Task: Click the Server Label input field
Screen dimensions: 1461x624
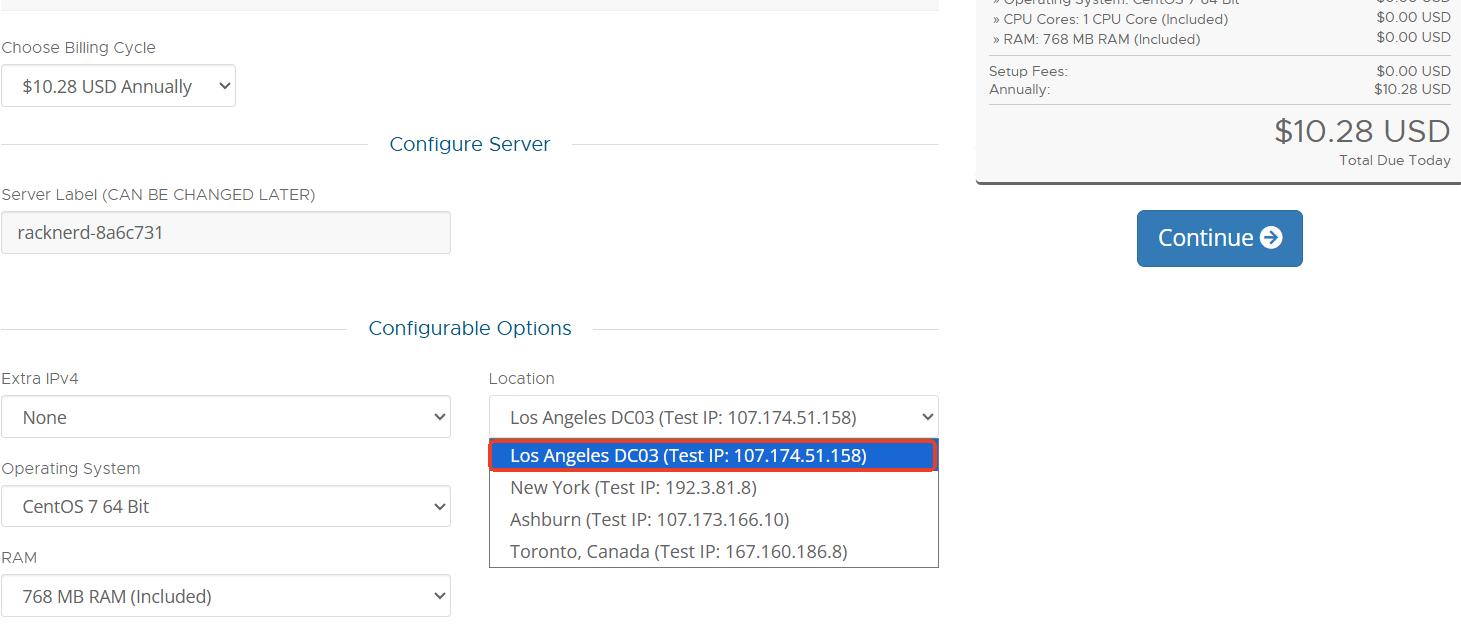Action: [225, 233]
